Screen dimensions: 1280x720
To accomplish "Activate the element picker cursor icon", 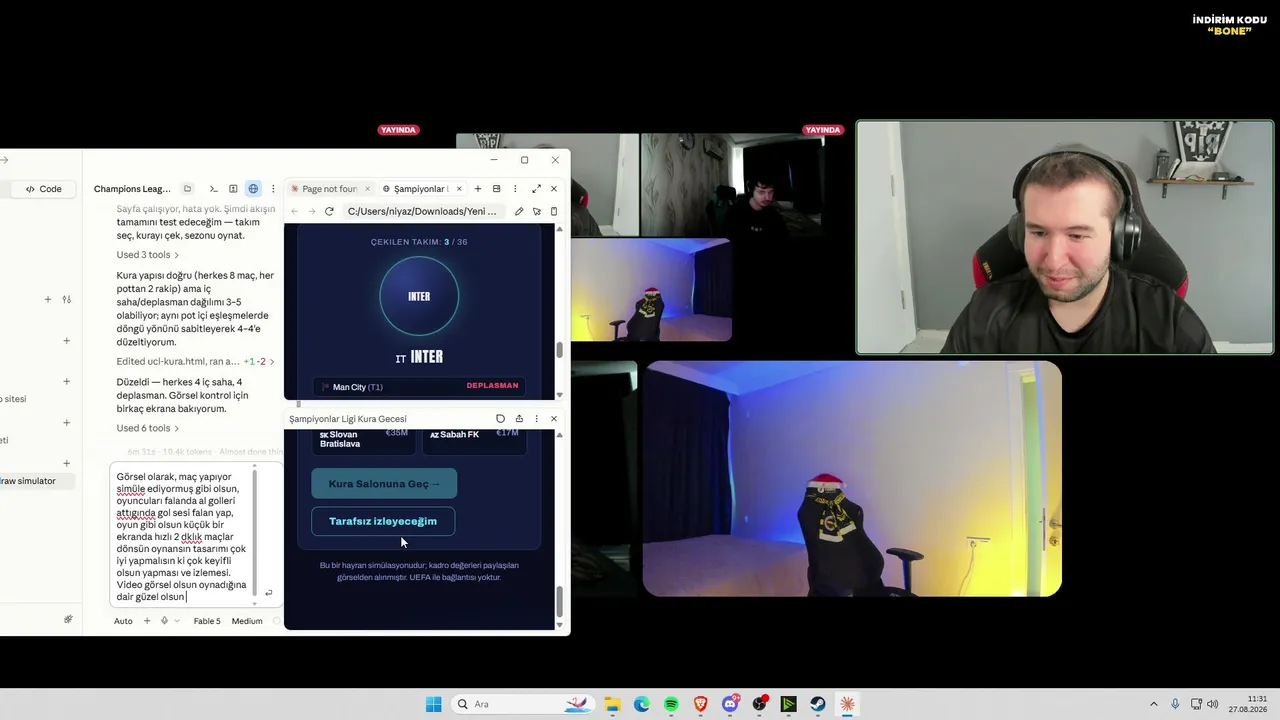I will (537, 211).
